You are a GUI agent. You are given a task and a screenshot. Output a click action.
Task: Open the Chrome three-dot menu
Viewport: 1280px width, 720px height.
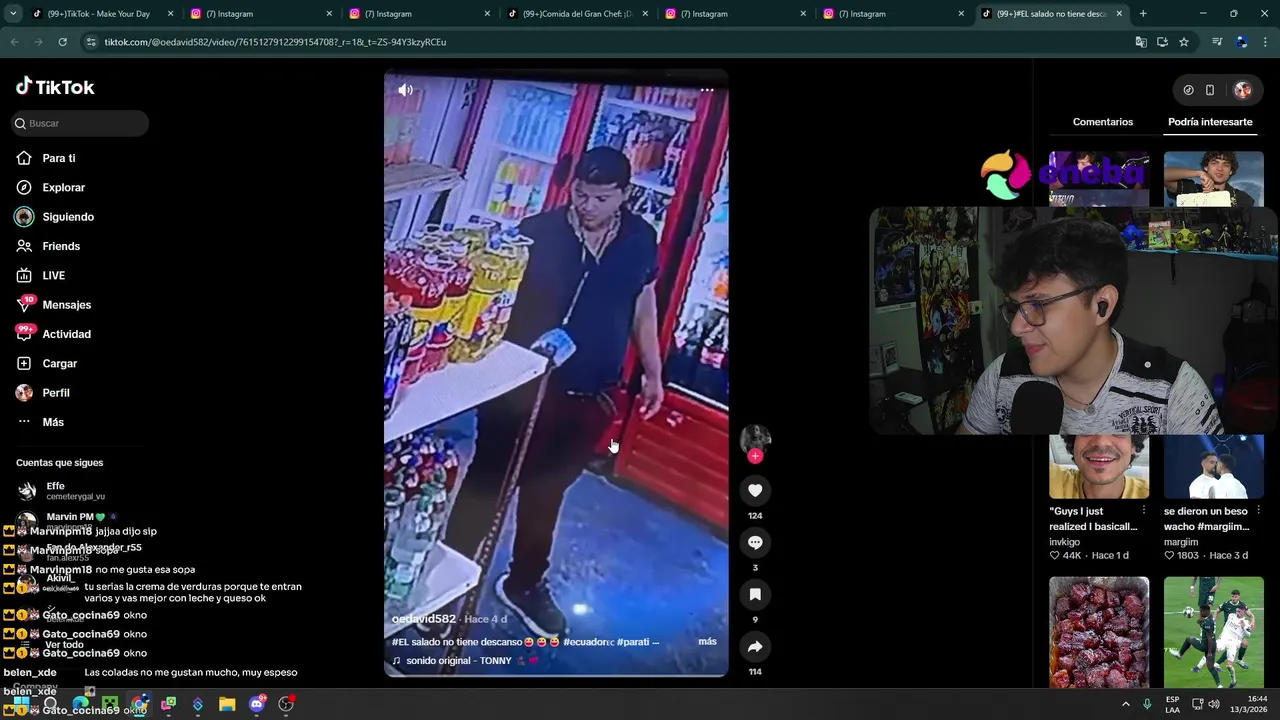(x=1266, y=42)
